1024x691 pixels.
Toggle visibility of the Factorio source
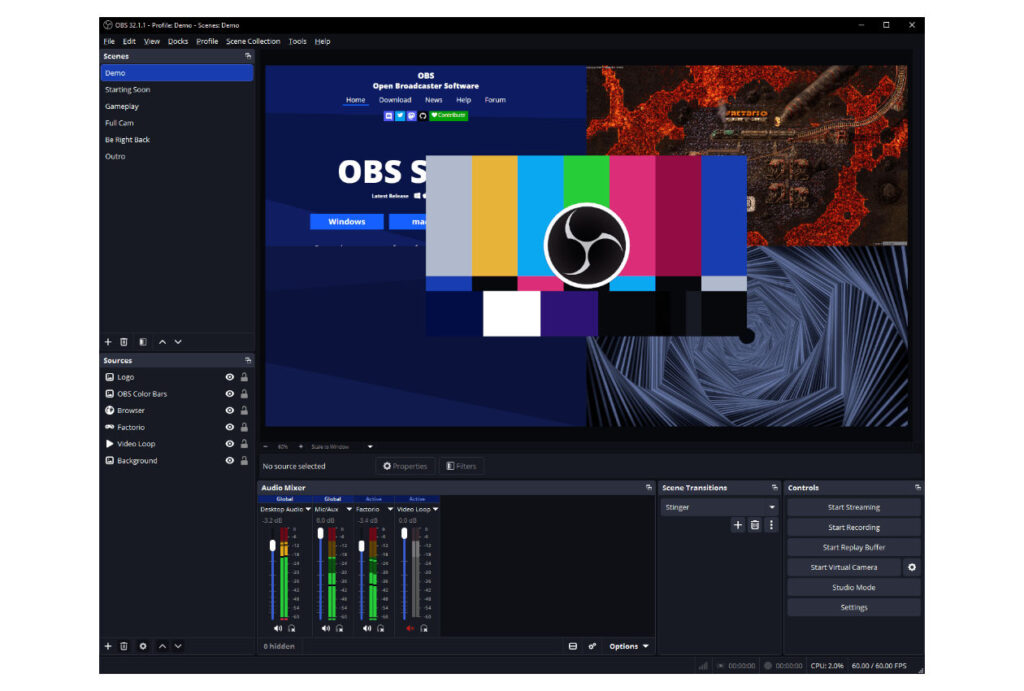[x=229, y=427]
